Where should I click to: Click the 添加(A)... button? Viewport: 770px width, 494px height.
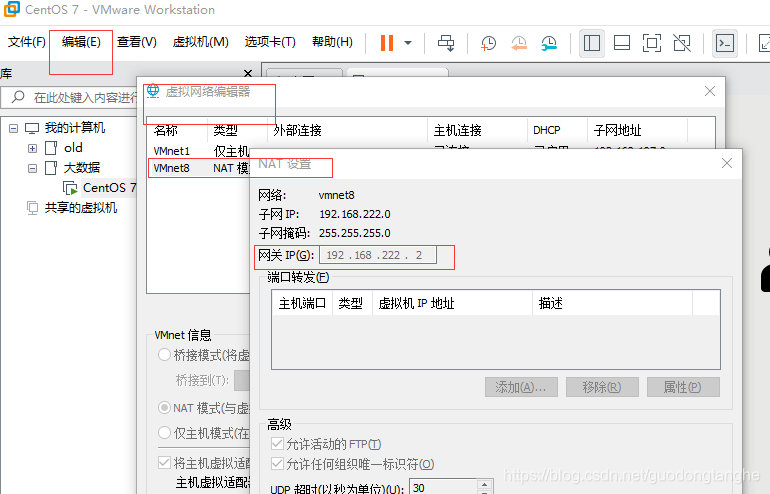521,387
